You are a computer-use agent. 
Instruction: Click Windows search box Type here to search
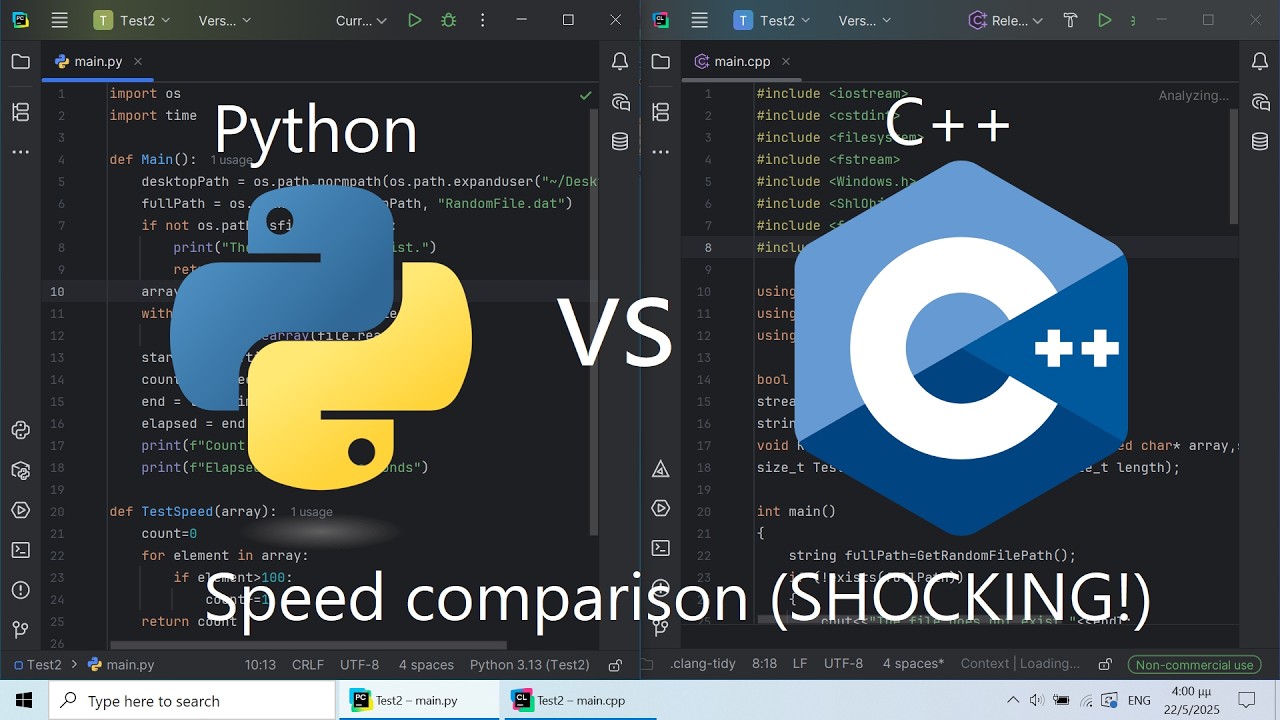192,700
